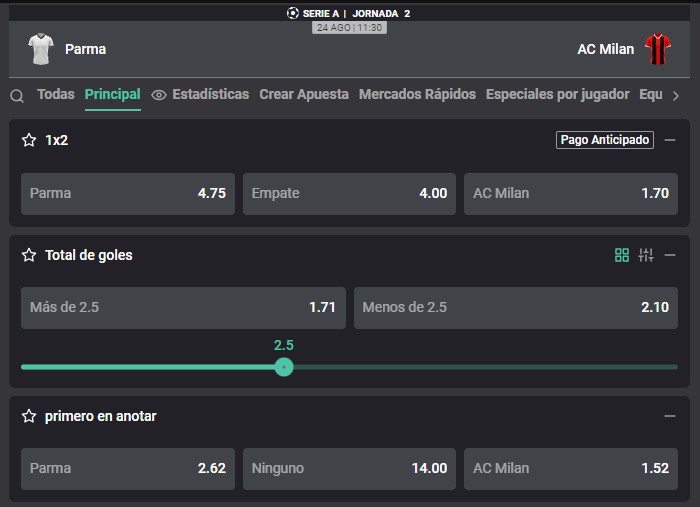
Task: Star the Total de goles market
Action: coord(29,255)
